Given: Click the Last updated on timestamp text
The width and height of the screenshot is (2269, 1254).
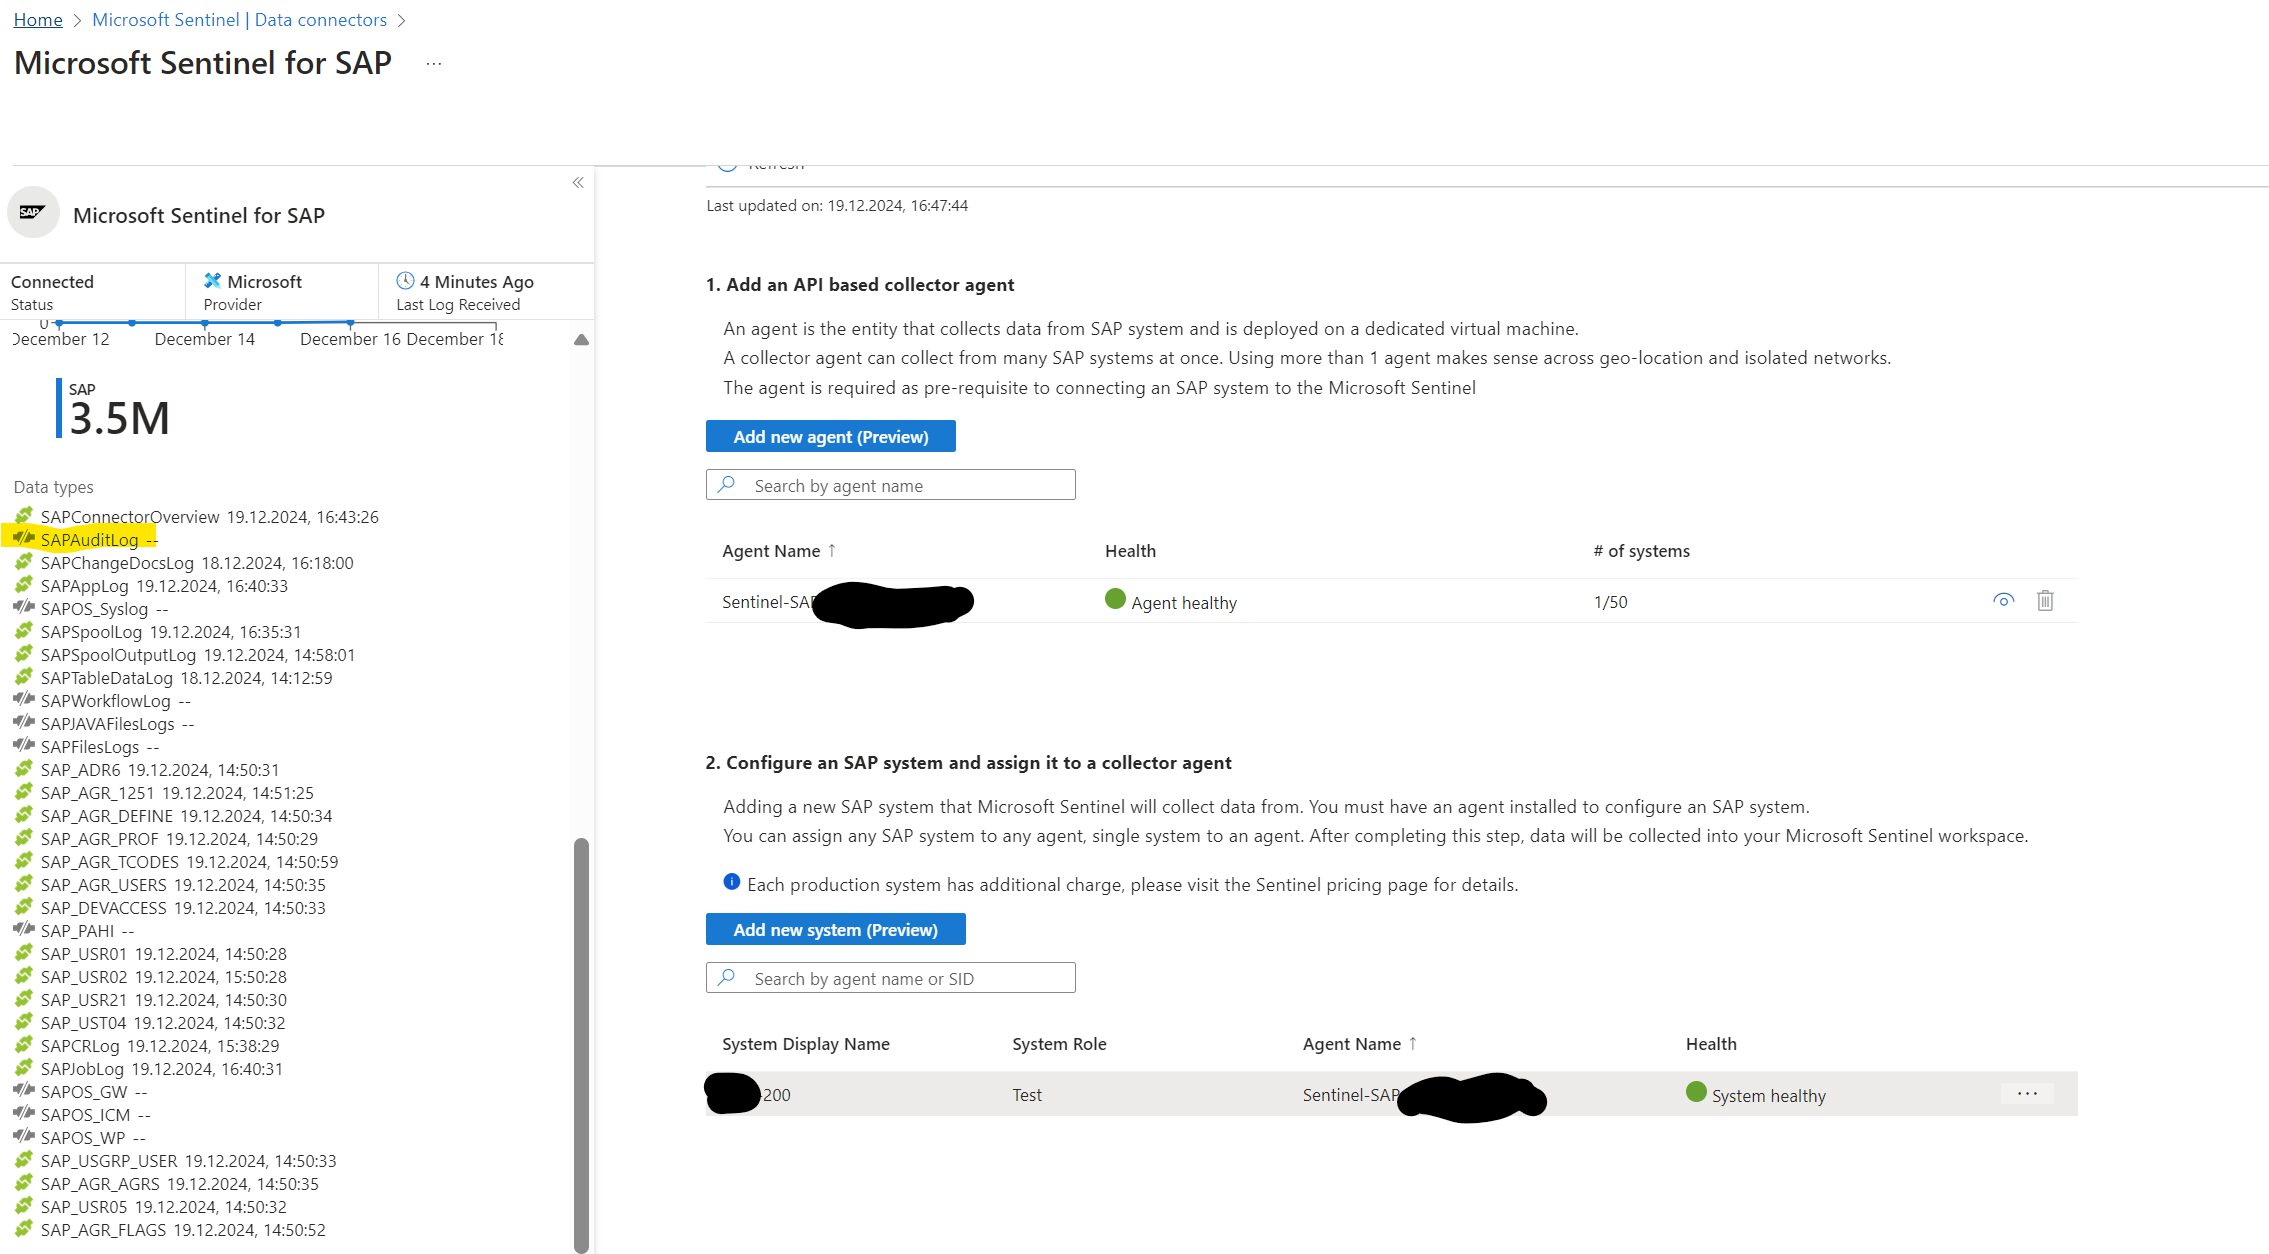Looking at the screenshot, I should tap(837, 205).
